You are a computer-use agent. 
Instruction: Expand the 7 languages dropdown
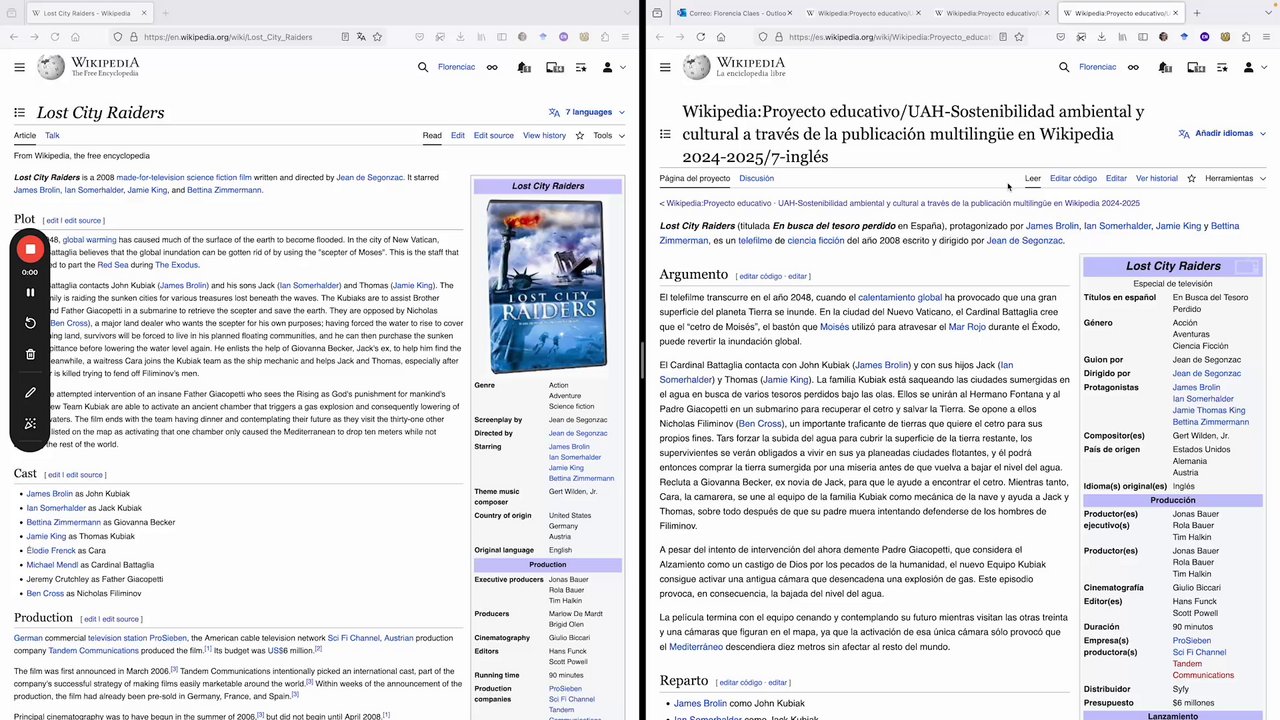pyautogui.click(x=587, y=112)
